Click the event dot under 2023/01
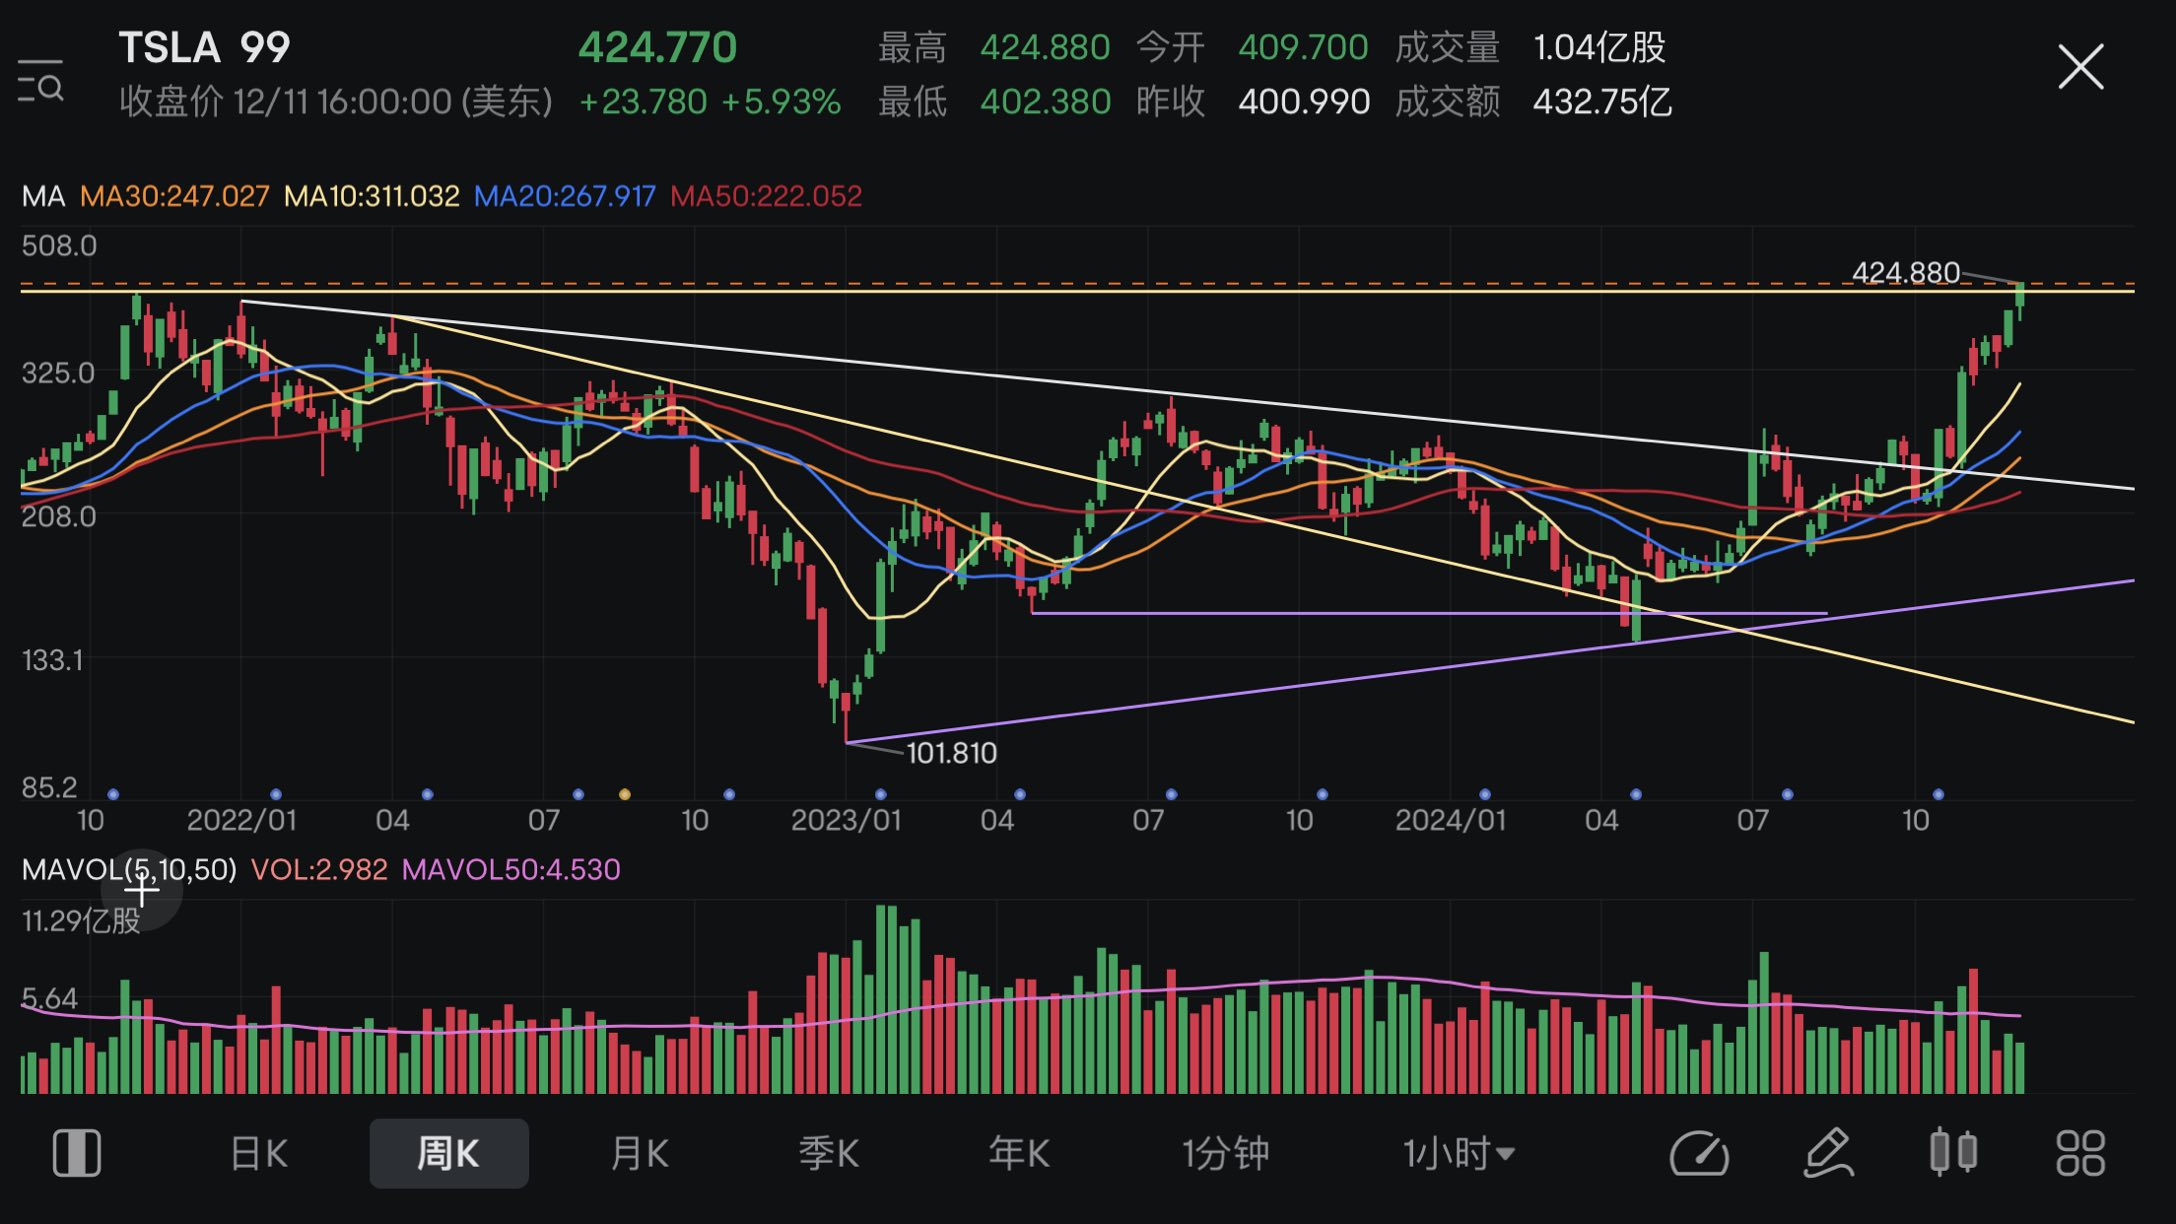The height and width of the screenshot is (1224, 2176). [x=880, y=794]
